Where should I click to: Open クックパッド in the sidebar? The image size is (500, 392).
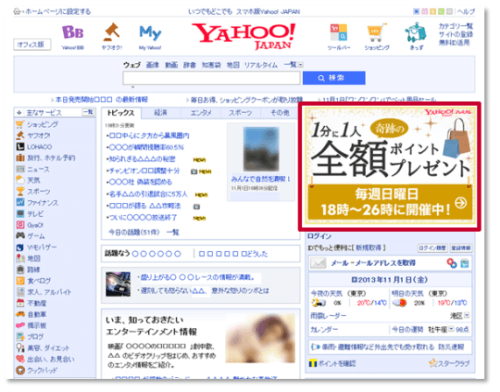pos(42,370)
